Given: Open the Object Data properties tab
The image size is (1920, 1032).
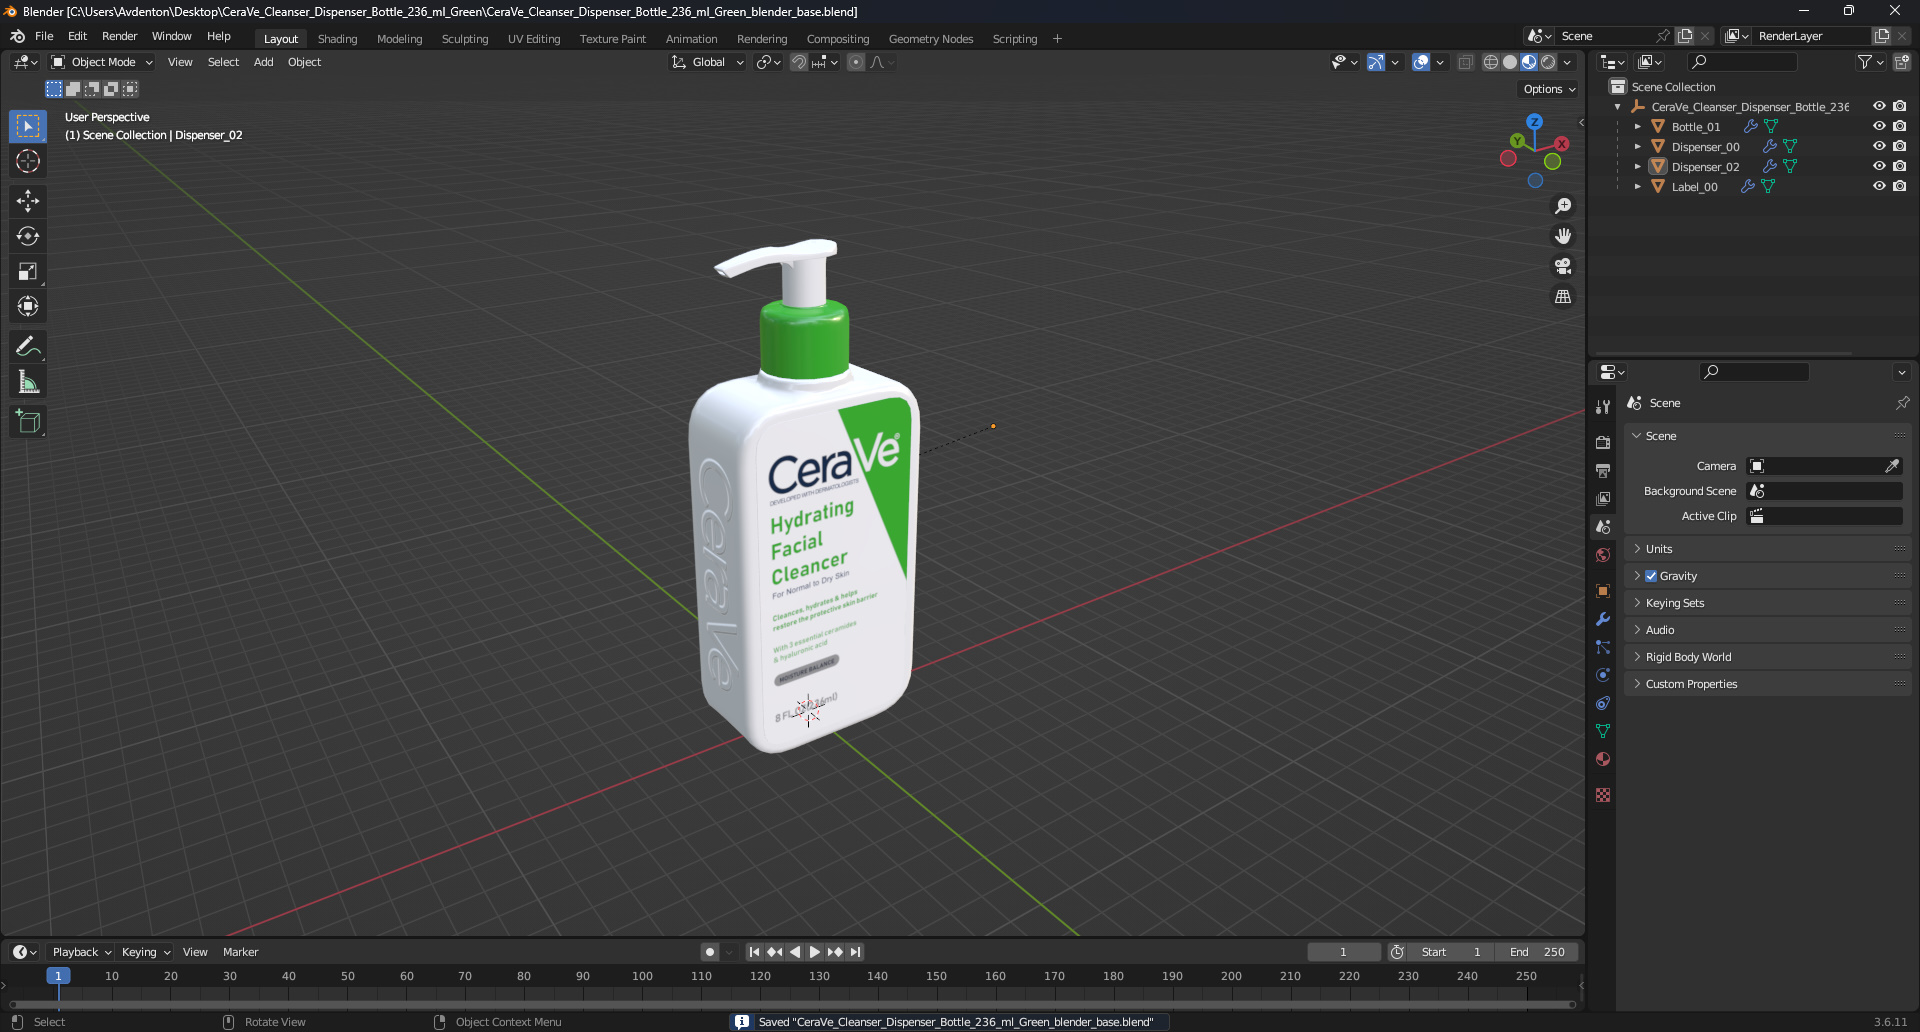Looking at the screenshot, I should (x=1603, y=731).
